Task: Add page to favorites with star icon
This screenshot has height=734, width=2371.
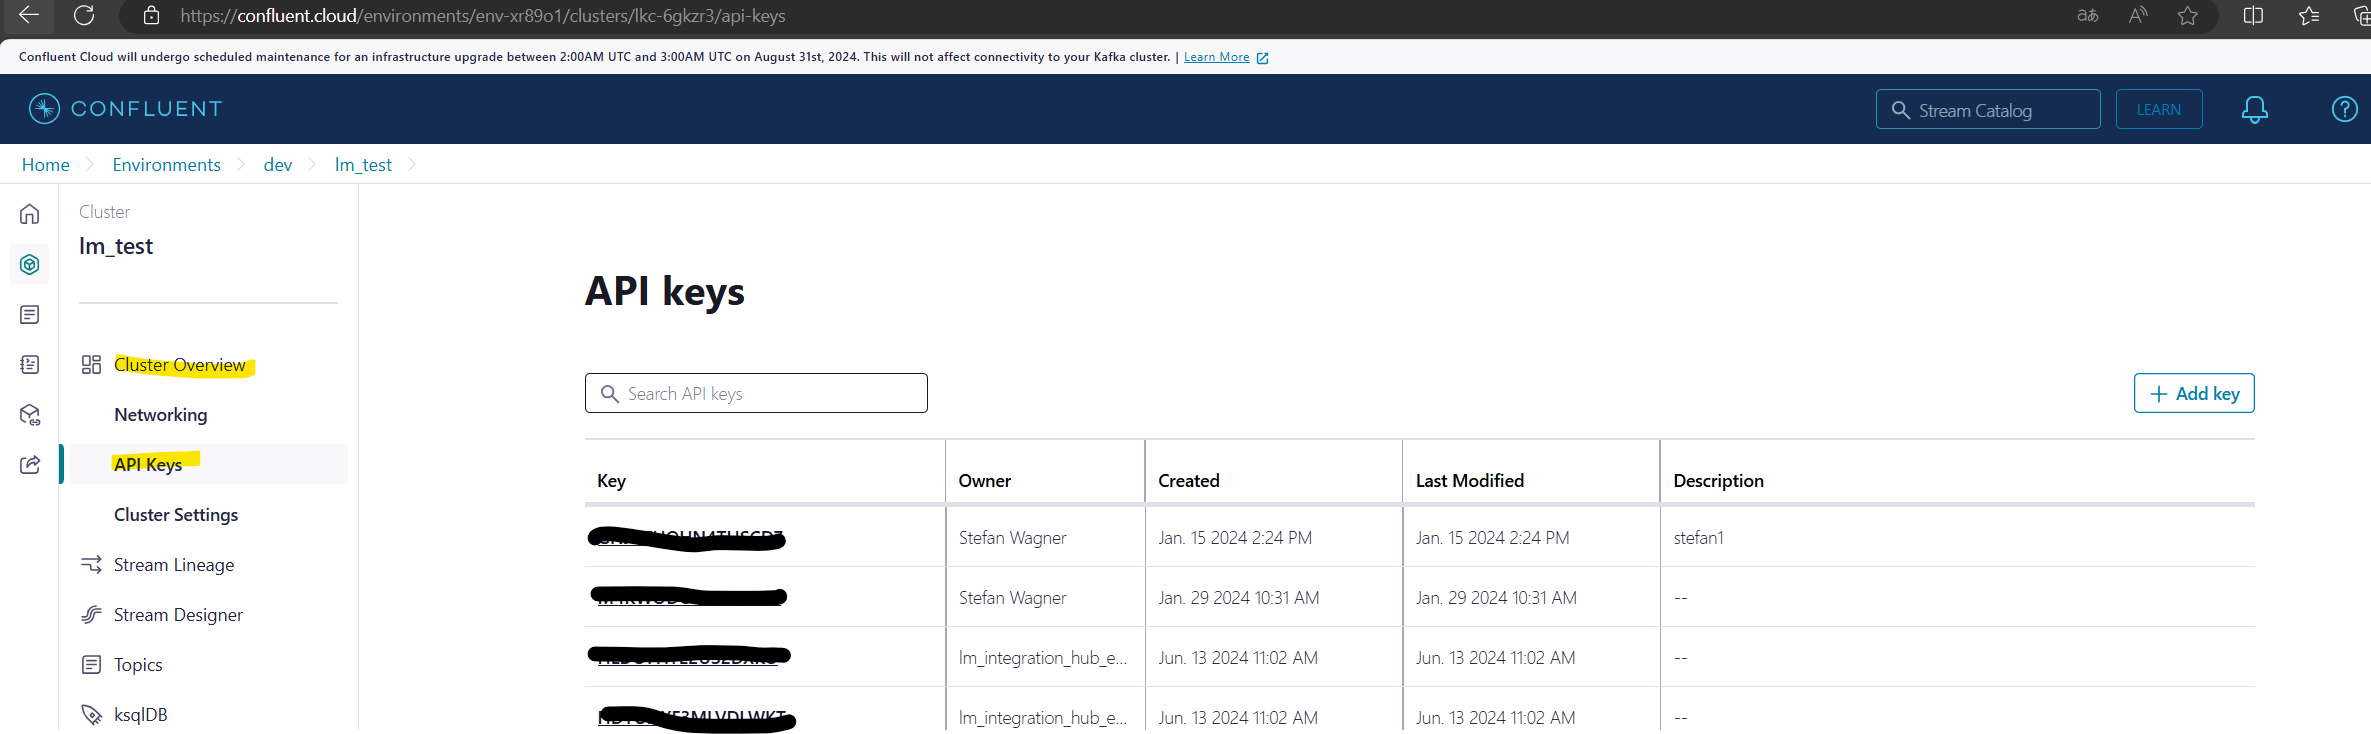Action: click(2188, 15)
